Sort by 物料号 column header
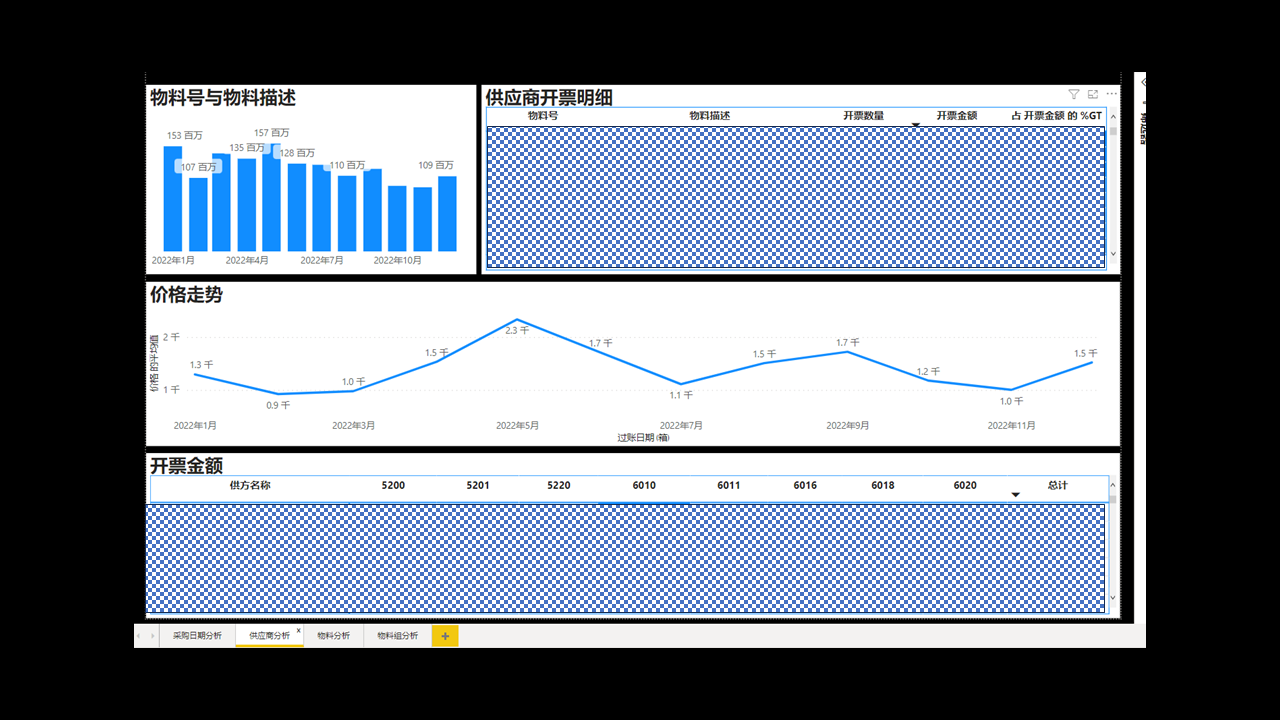 click(x=543, y=116)
